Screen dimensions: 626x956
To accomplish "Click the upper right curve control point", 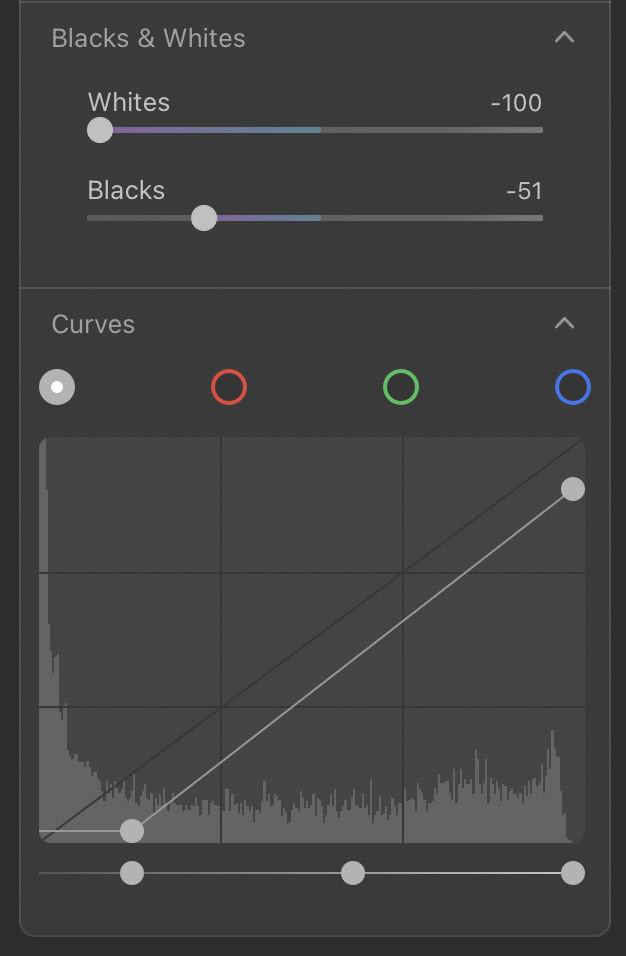I will click(x=572, y=489).
